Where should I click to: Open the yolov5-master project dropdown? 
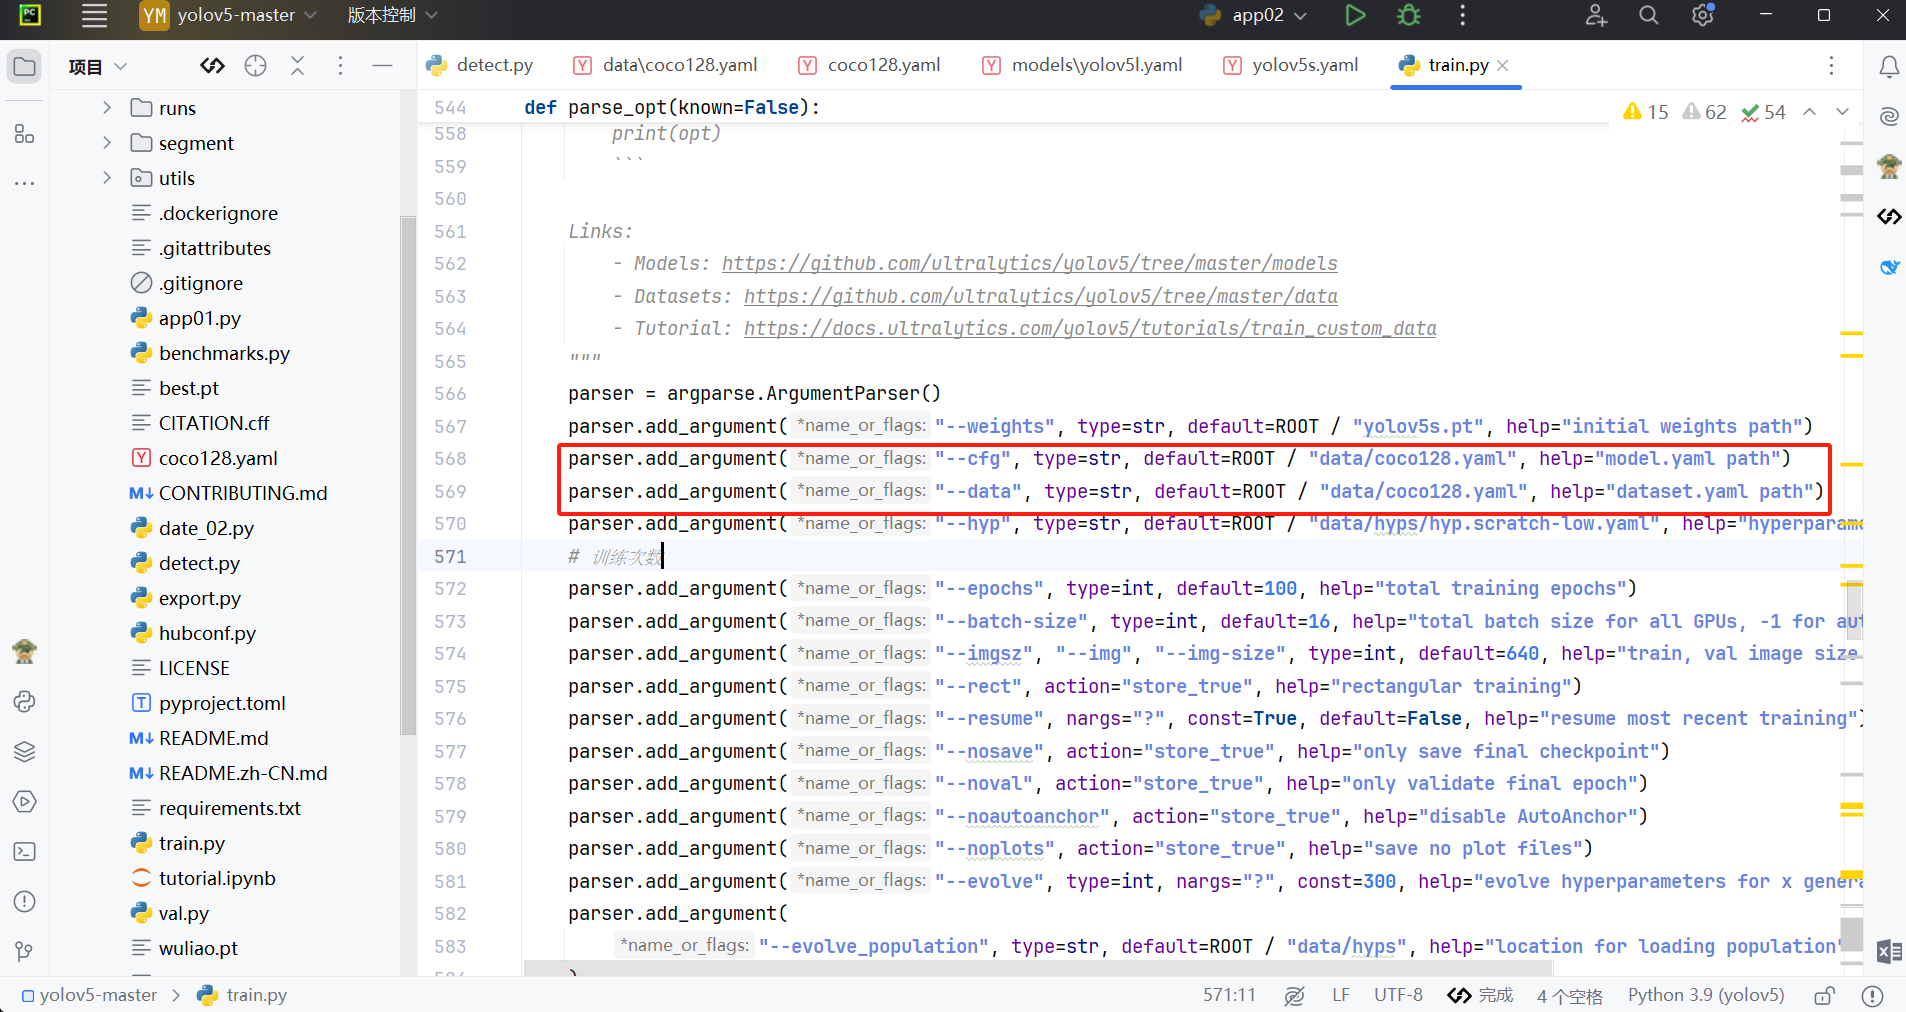(228, 15)
